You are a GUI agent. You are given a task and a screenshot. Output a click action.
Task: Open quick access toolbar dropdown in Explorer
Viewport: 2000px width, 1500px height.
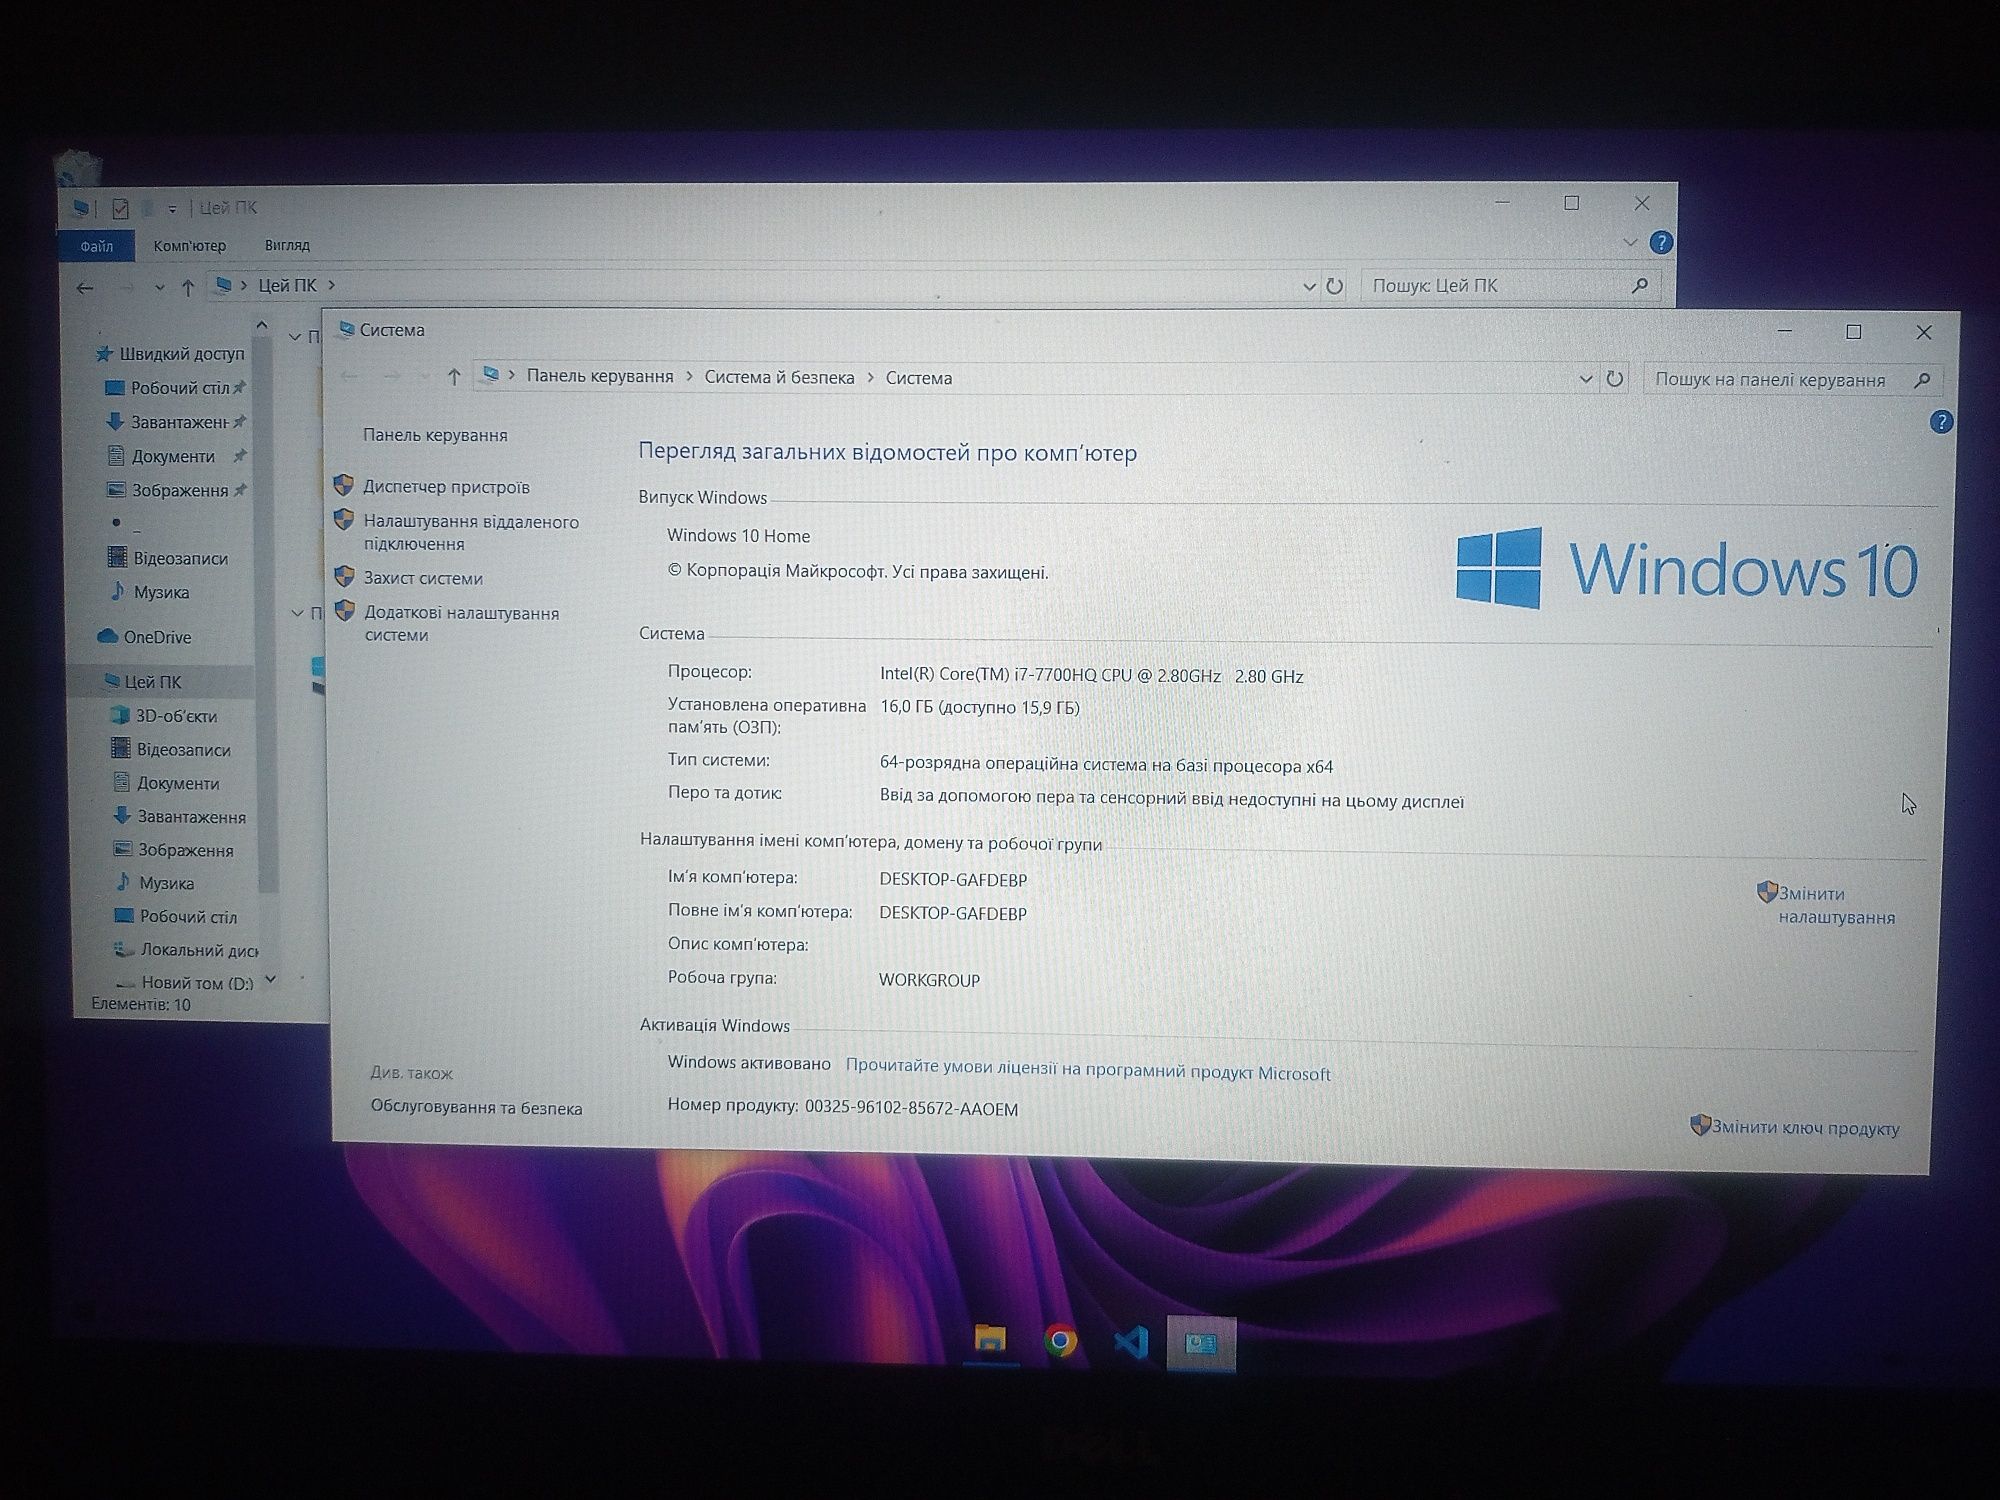click(172, 209)
